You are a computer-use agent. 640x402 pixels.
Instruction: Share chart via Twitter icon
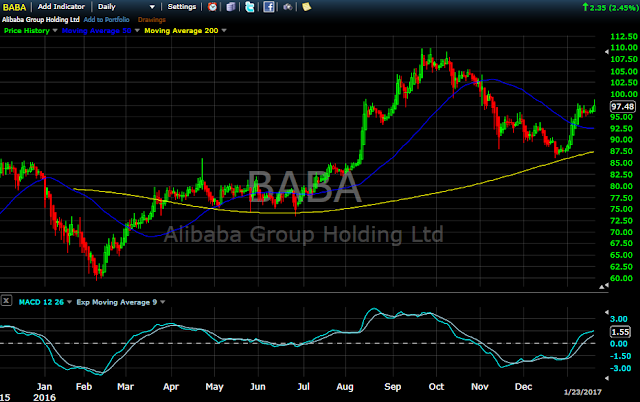pos(249,7)
